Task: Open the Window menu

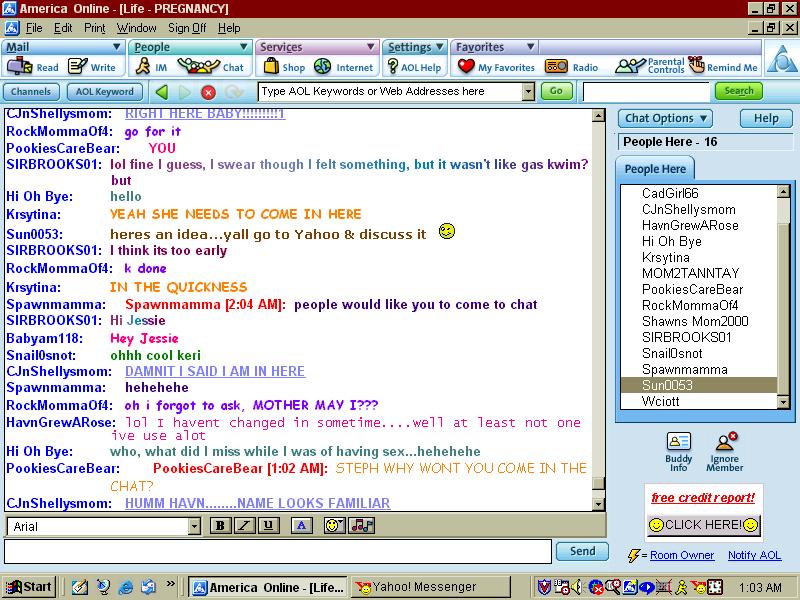Action: pyautogui.click(x=137, y=28)
